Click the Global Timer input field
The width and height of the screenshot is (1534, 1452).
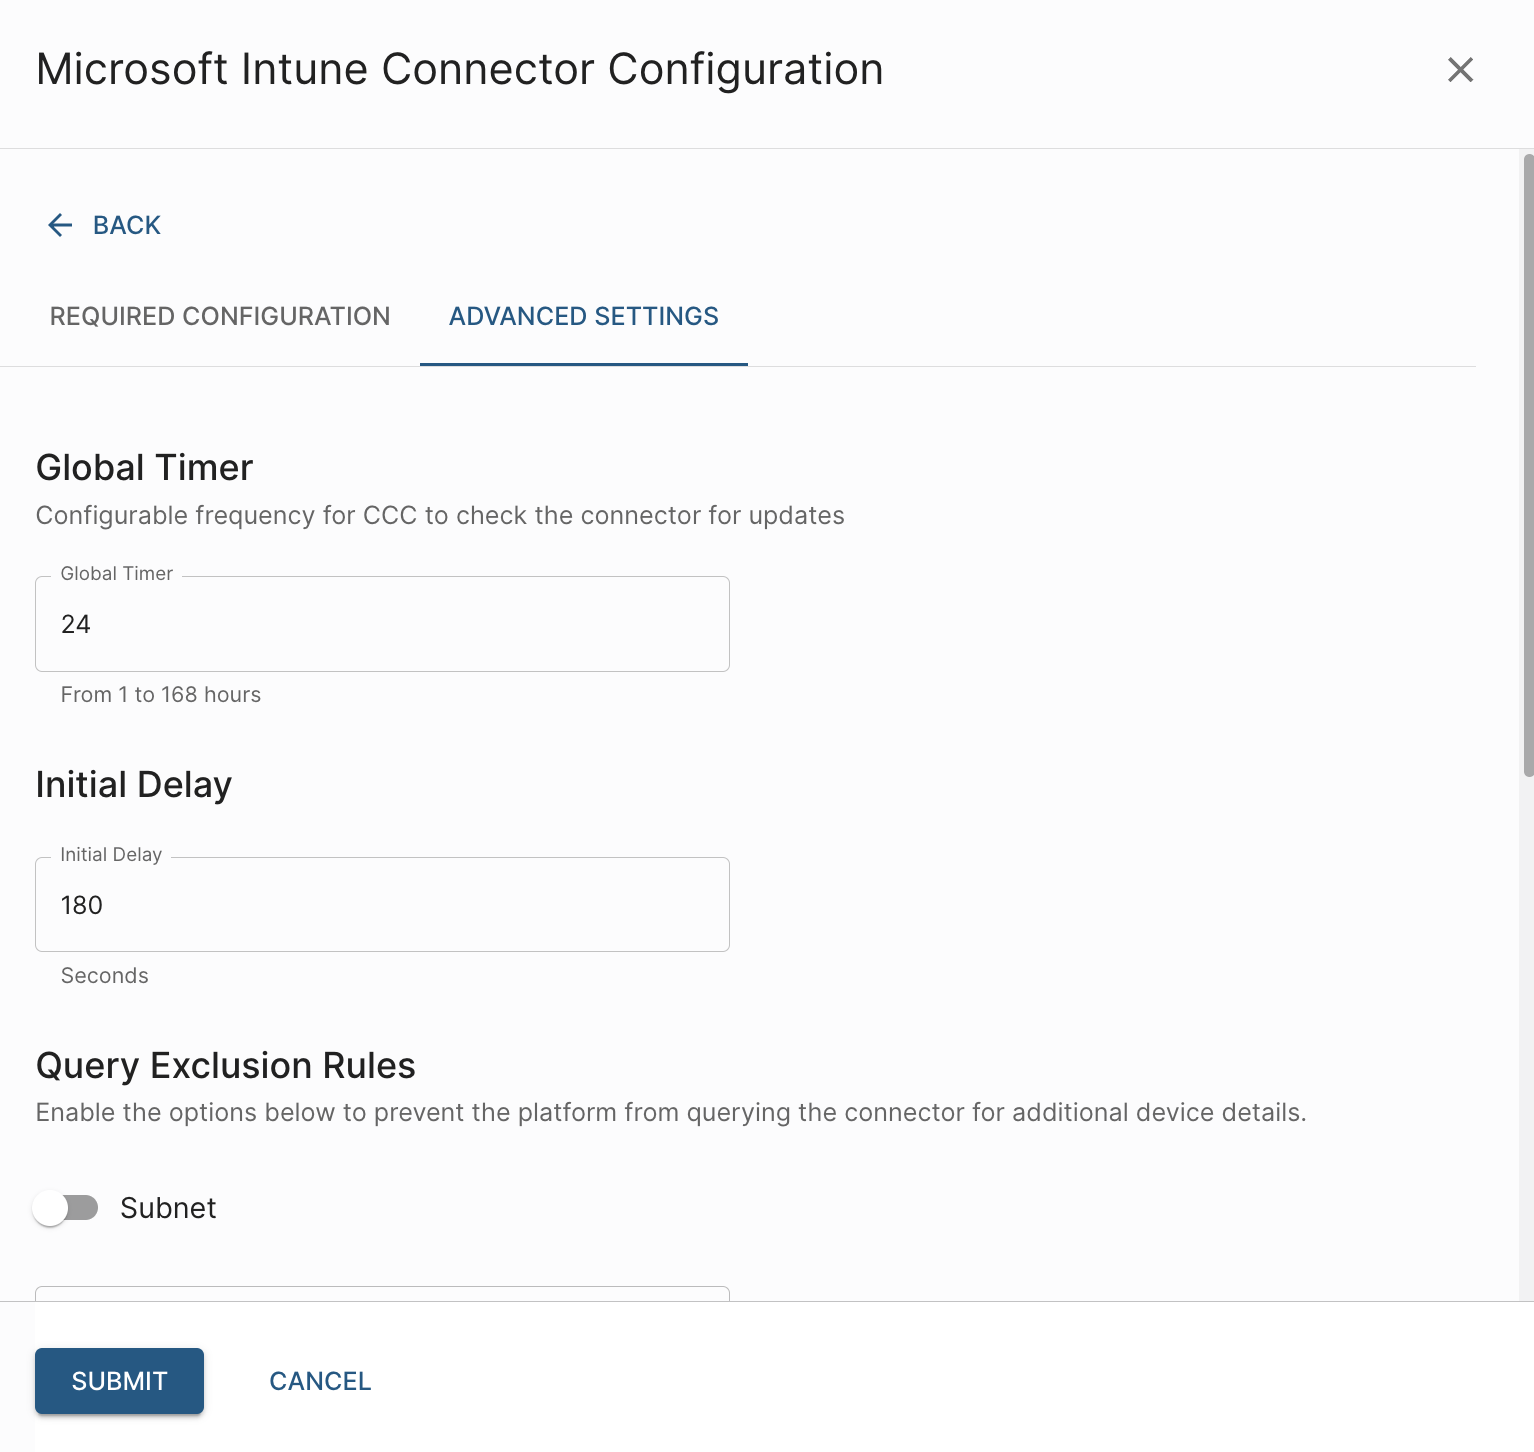tap(382, 624)
